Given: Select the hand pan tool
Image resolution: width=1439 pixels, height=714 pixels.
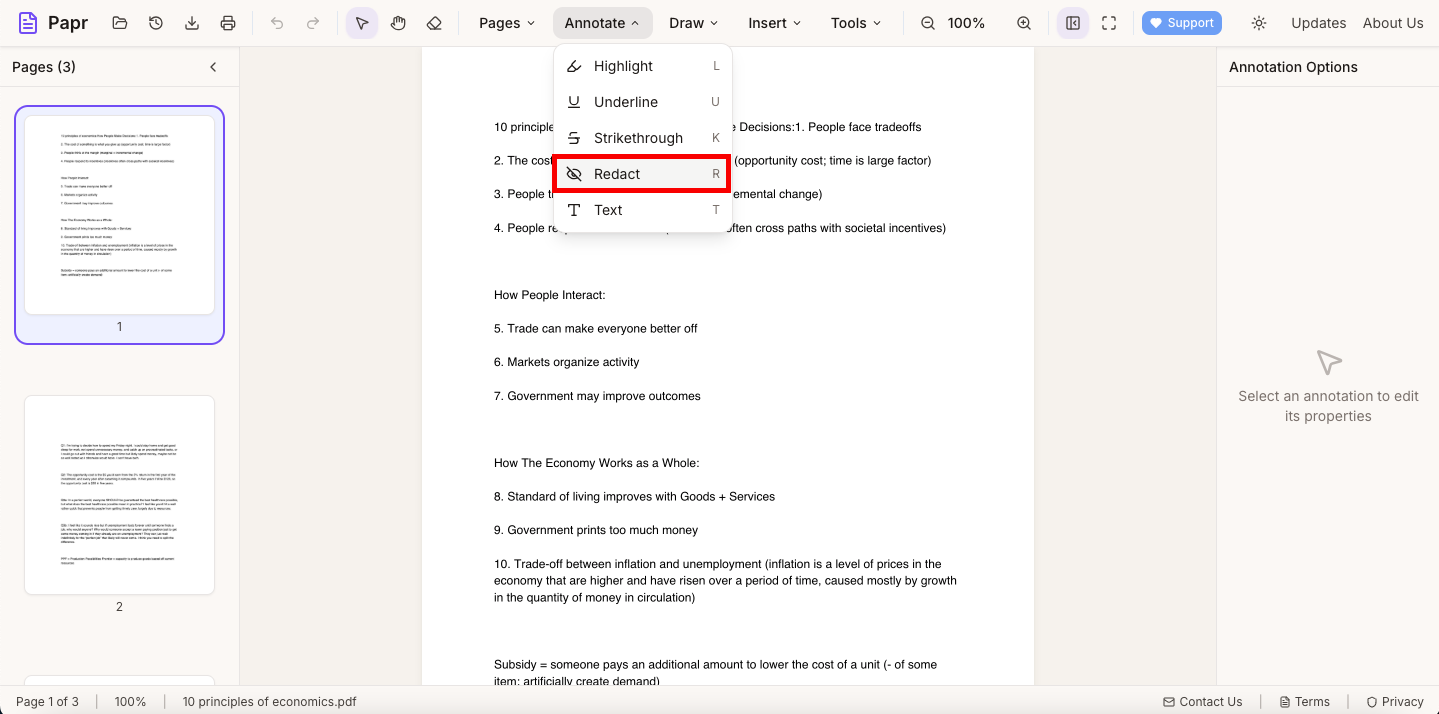Looking at the screenshot, I should (398, 22).
